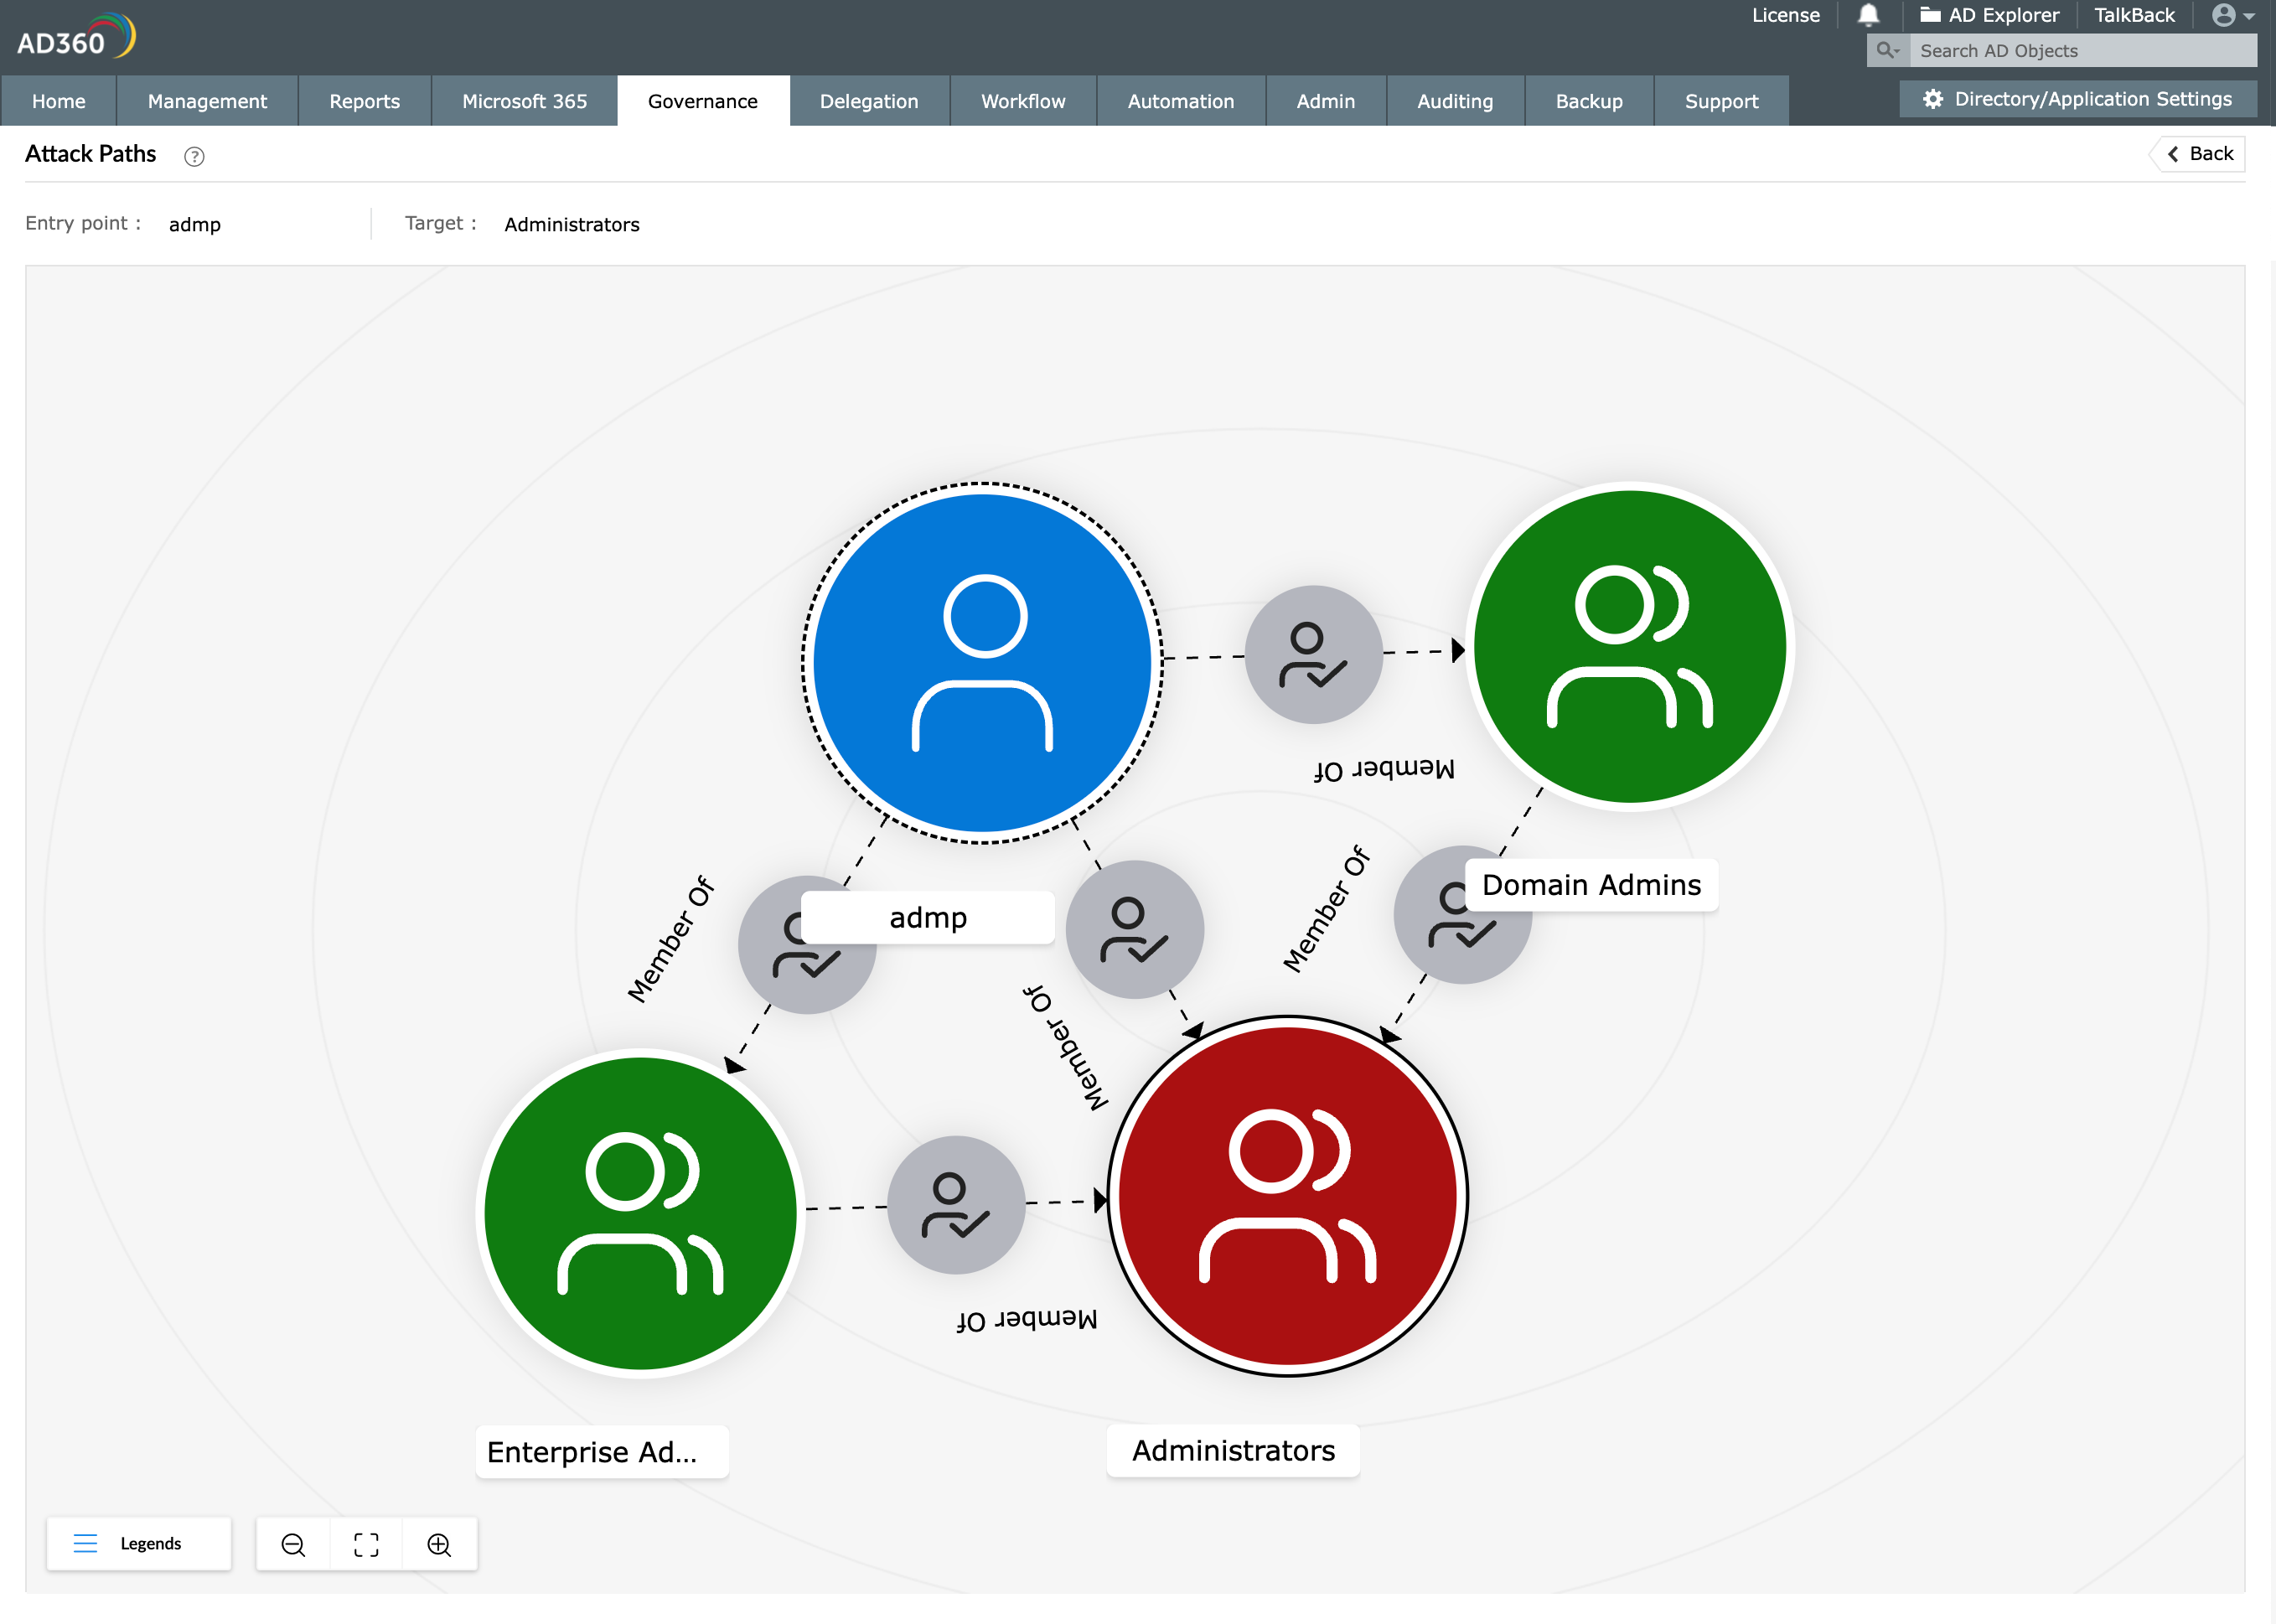Screen dimensions: 2276x1624
Task: Open the search type dropdown
Action: pyautogui.click(x=1887, y=50)
